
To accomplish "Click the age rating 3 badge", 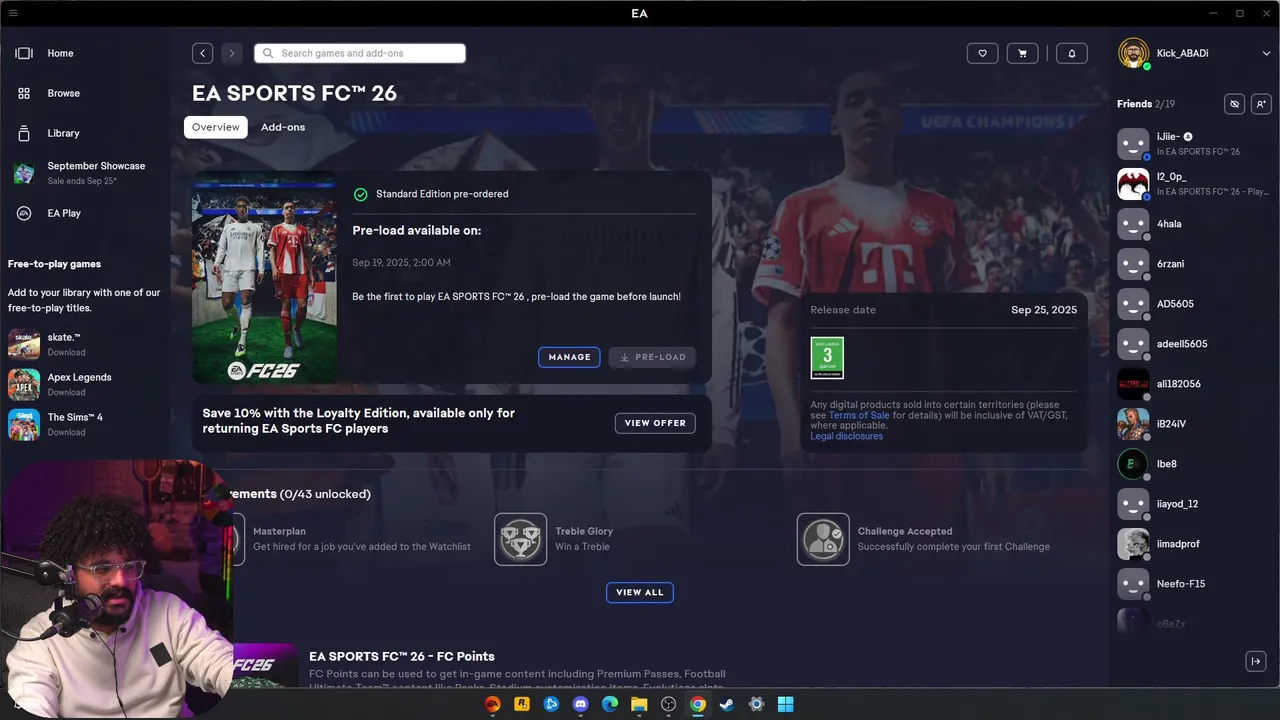I will pos(827,358).
